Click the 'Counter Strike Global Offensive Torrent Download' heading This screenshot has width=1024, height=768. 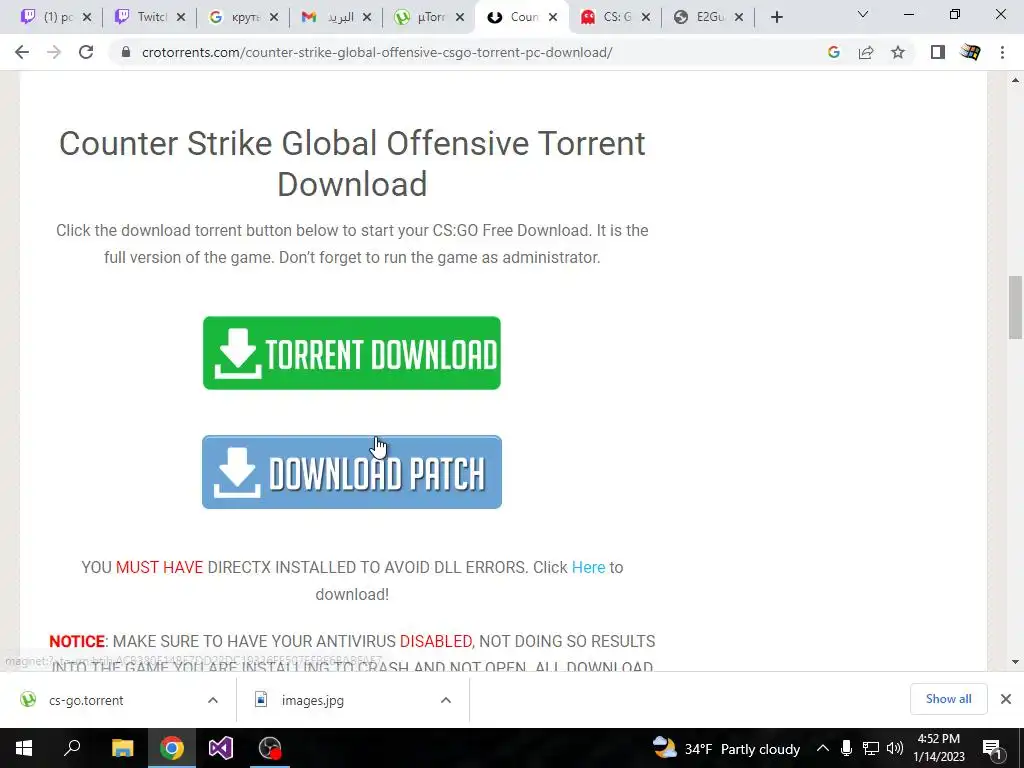tap(352, 163)
